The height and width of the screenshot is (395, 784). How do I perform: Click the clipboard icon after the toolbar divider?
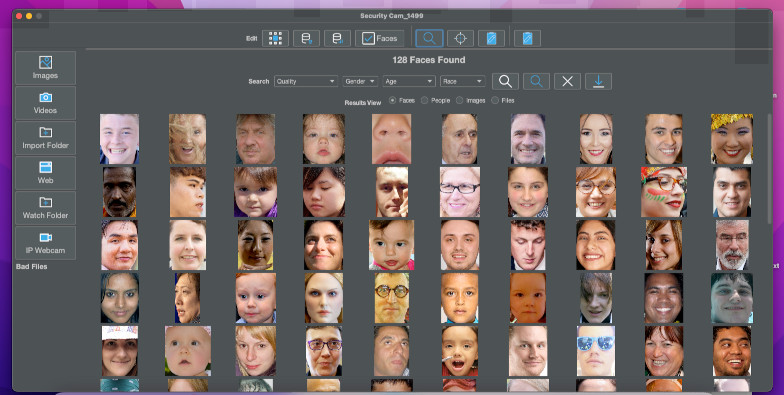pos(527,38)
